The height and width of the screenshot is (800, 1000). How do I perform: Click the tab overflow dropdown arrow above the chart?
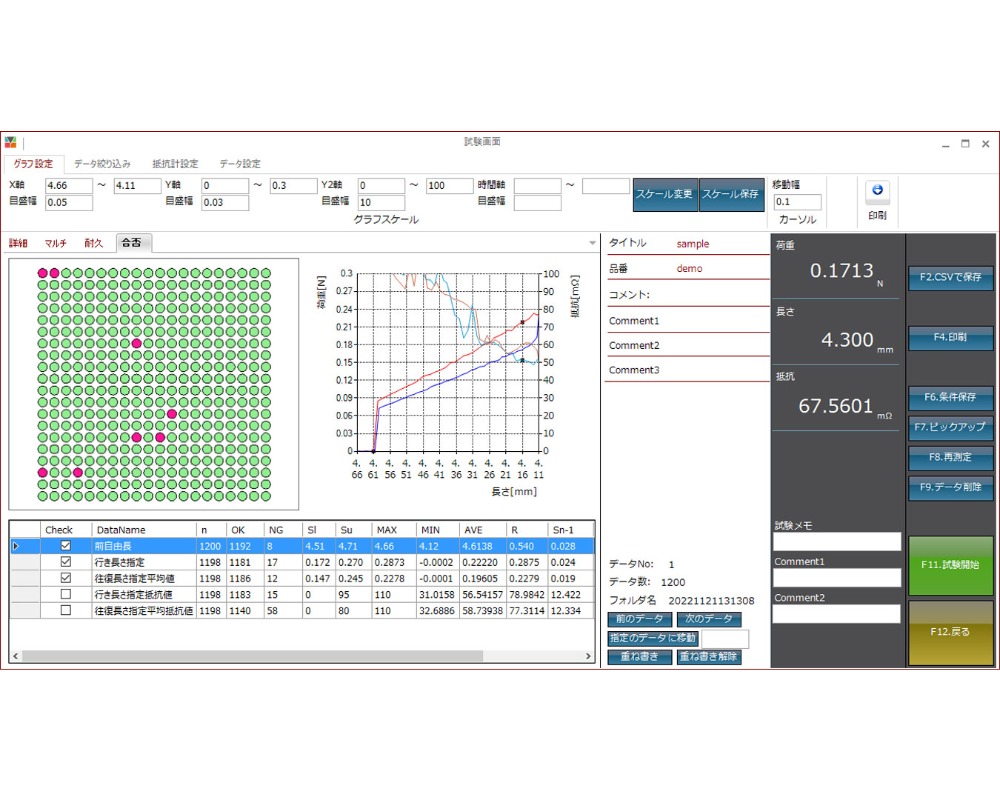tap(592, 243)
